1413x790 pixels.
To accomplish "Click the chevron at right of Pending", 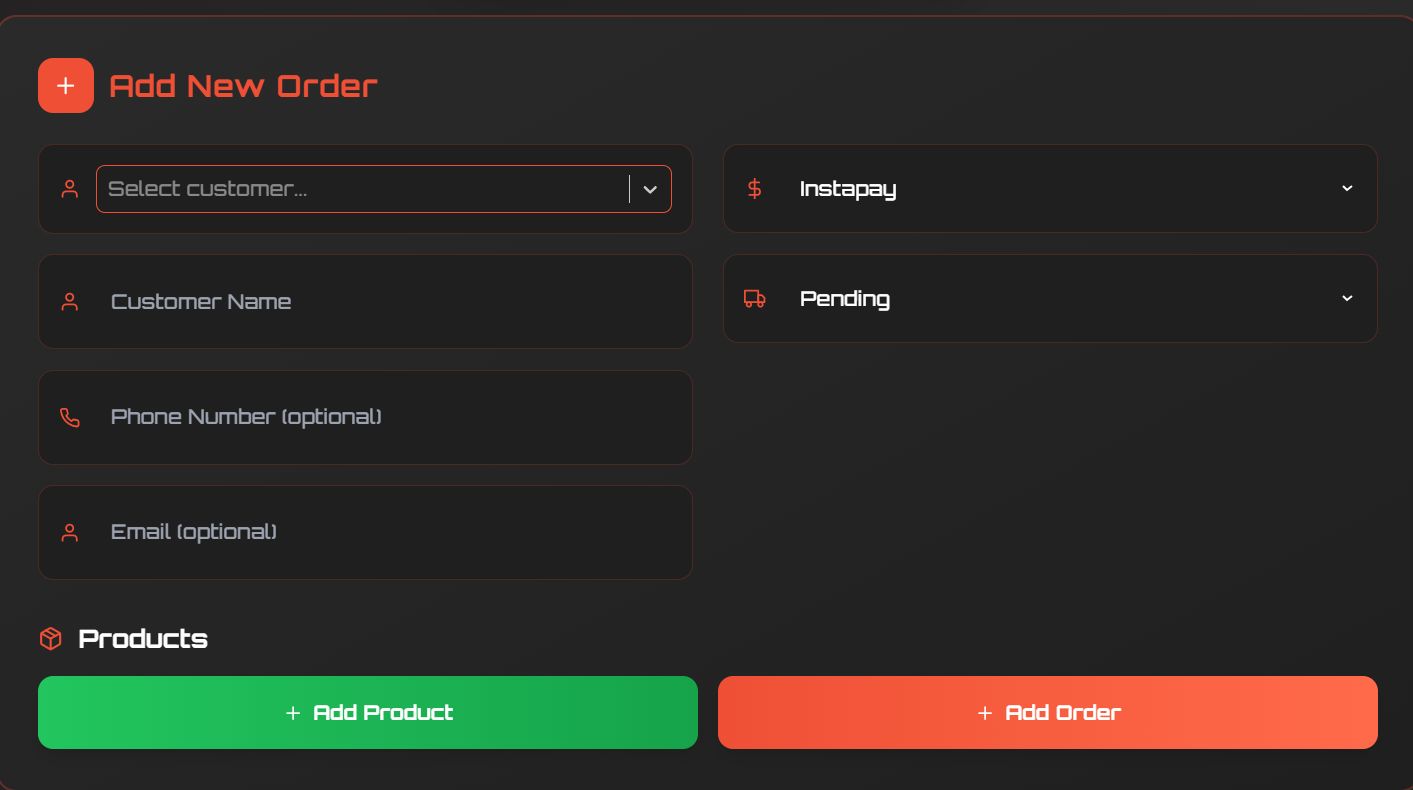I will (1346, 298).
